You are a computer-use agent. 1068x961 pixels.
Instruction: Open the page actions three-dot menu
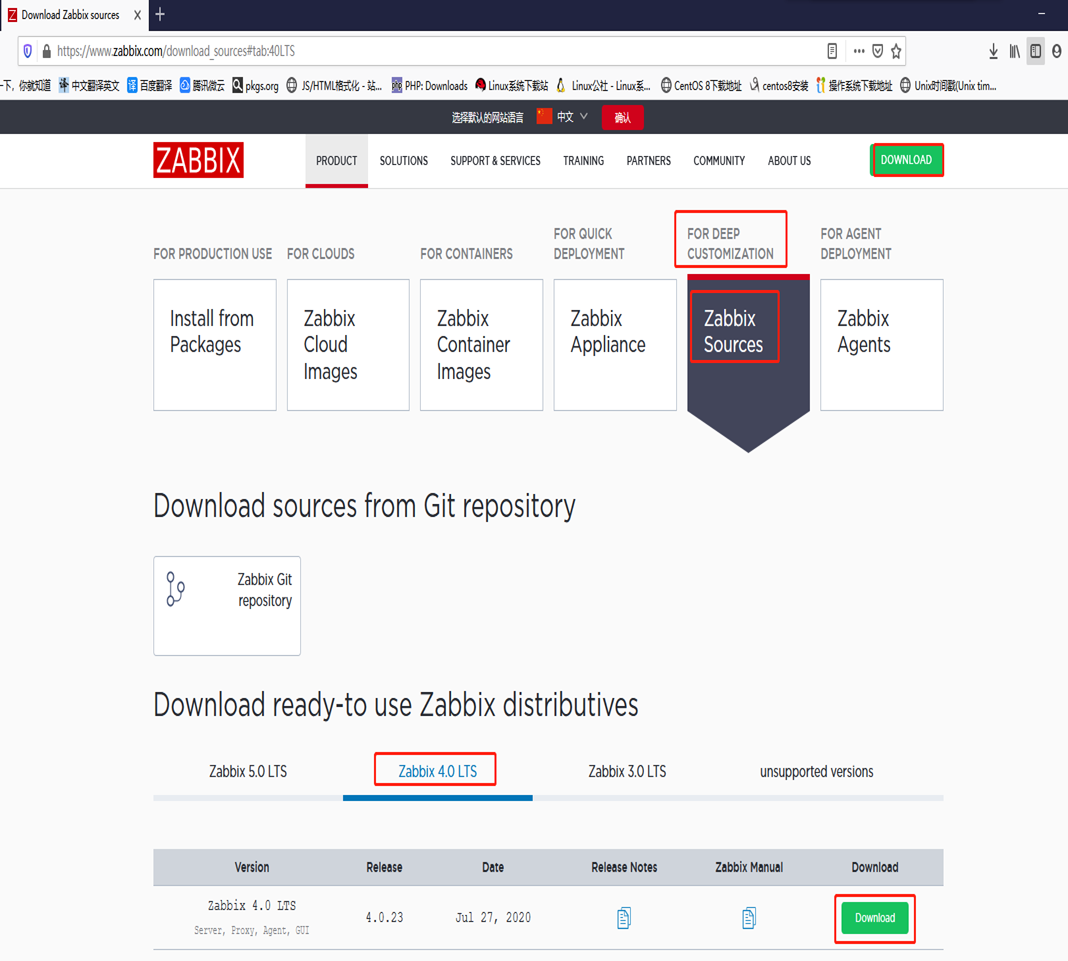point(859,51)
